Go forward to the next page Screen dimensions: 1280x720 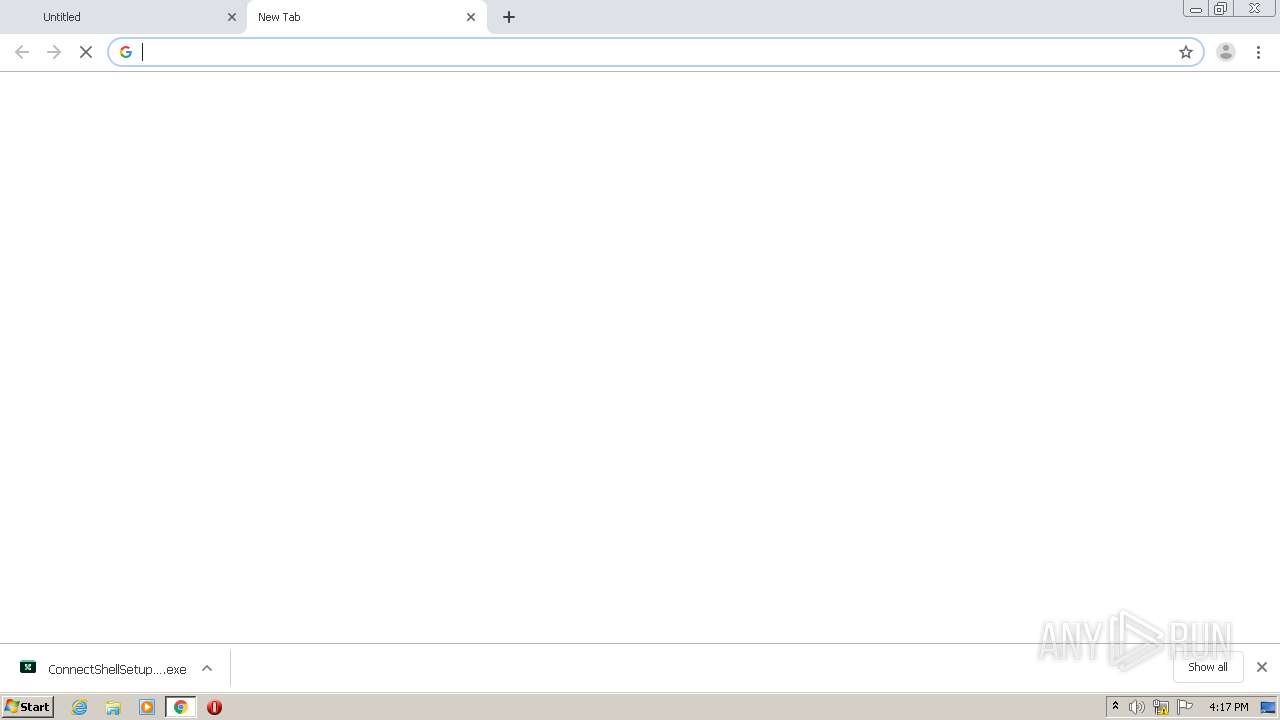(54, 52)
